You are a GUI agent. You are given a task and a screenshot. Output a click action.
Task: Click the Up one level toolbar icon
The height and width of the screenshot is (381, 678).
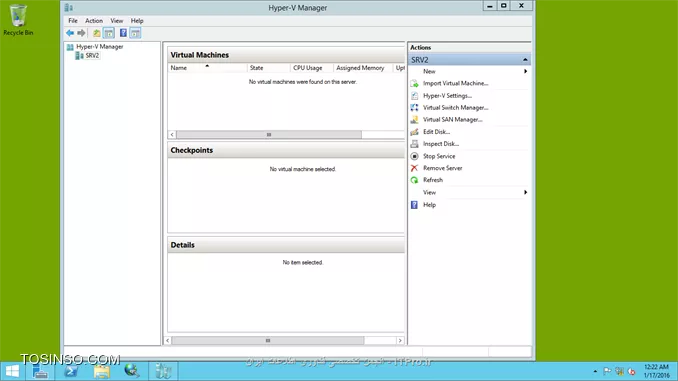(x=97, y=33)
